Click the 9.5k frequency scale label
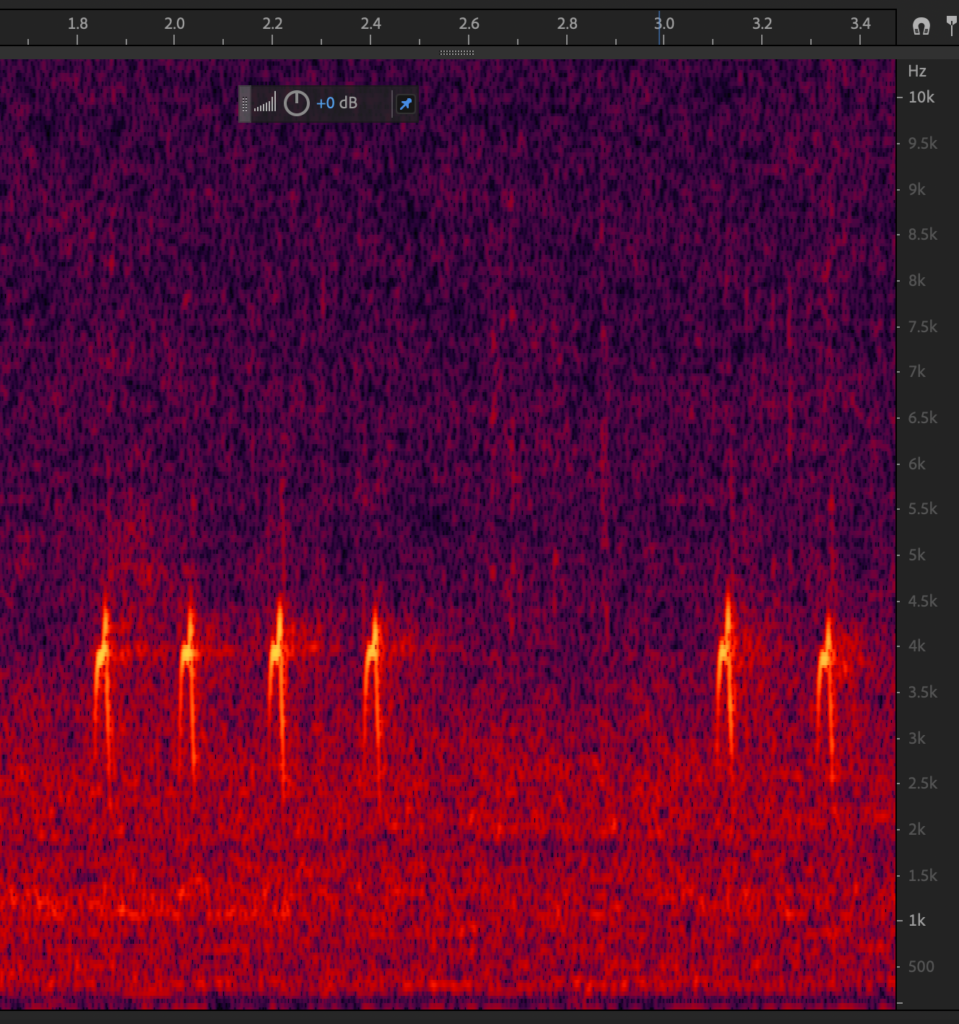Viewport: 959px width, 1024px height. tap(922, 143)
